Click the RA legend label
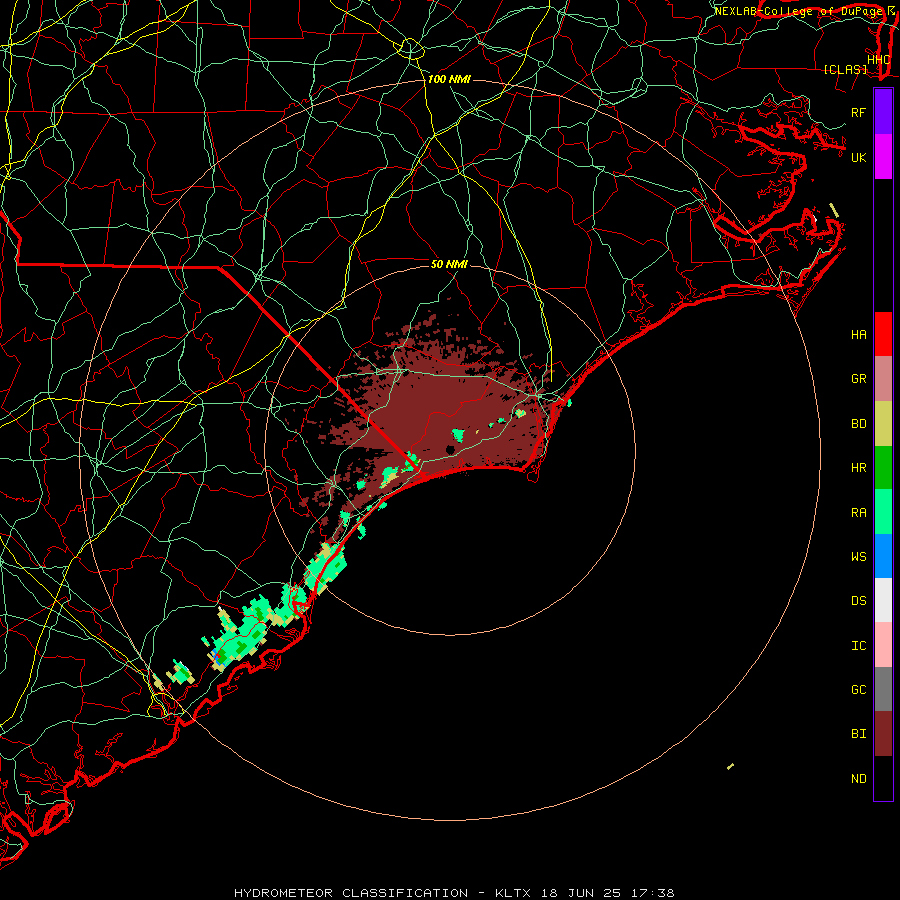The height and width of the screenshot is (900, 900). click(858, 513)
